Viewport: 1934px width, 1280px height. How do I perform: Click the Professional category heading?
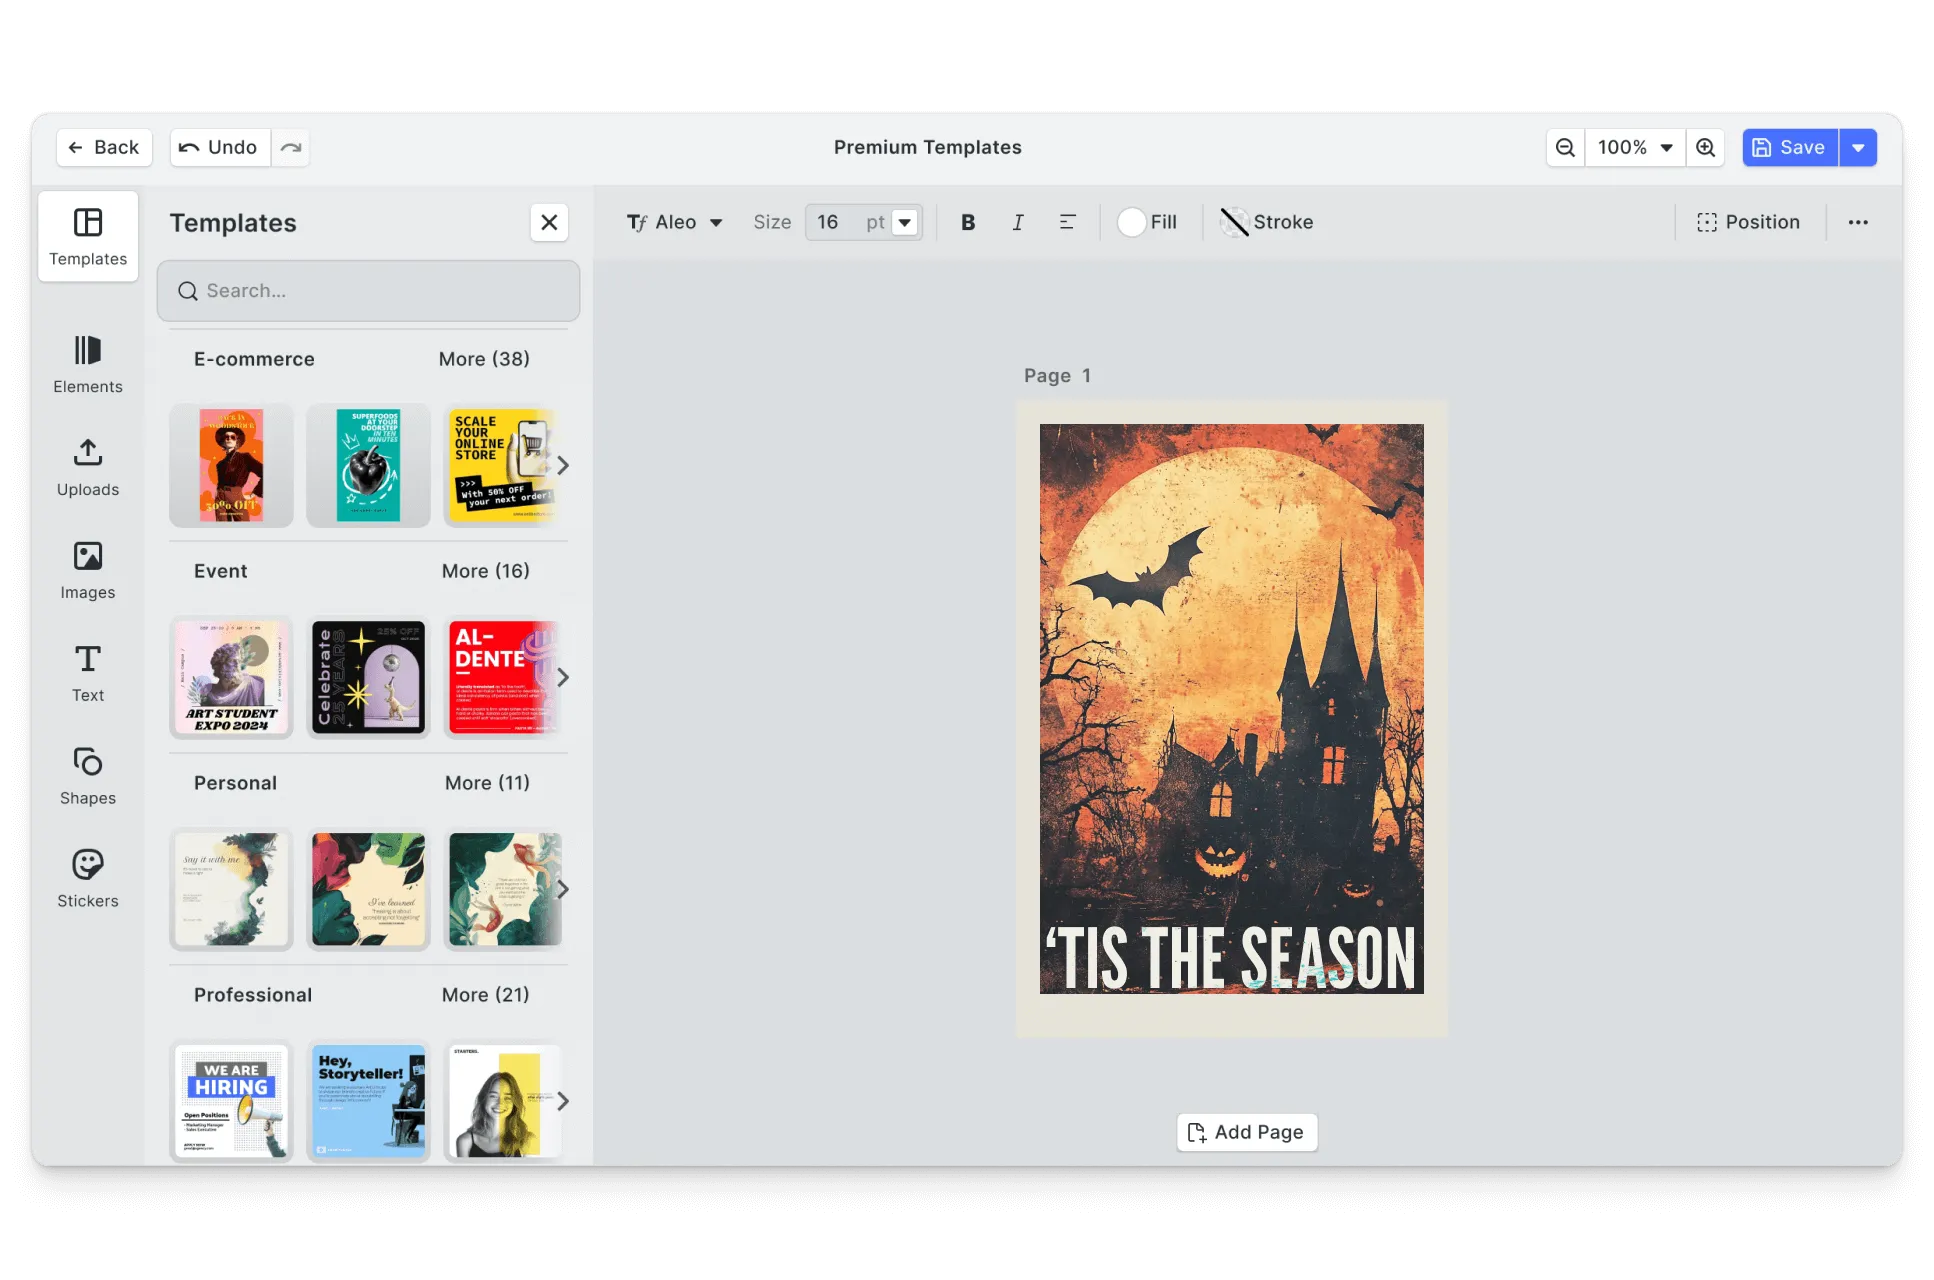tap(253, 995)
